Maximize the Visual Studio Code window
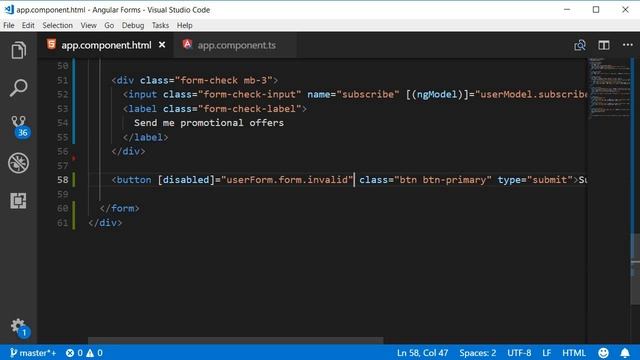Image resolution: width=640 pixels, height=360 pixels. (596, 9)
